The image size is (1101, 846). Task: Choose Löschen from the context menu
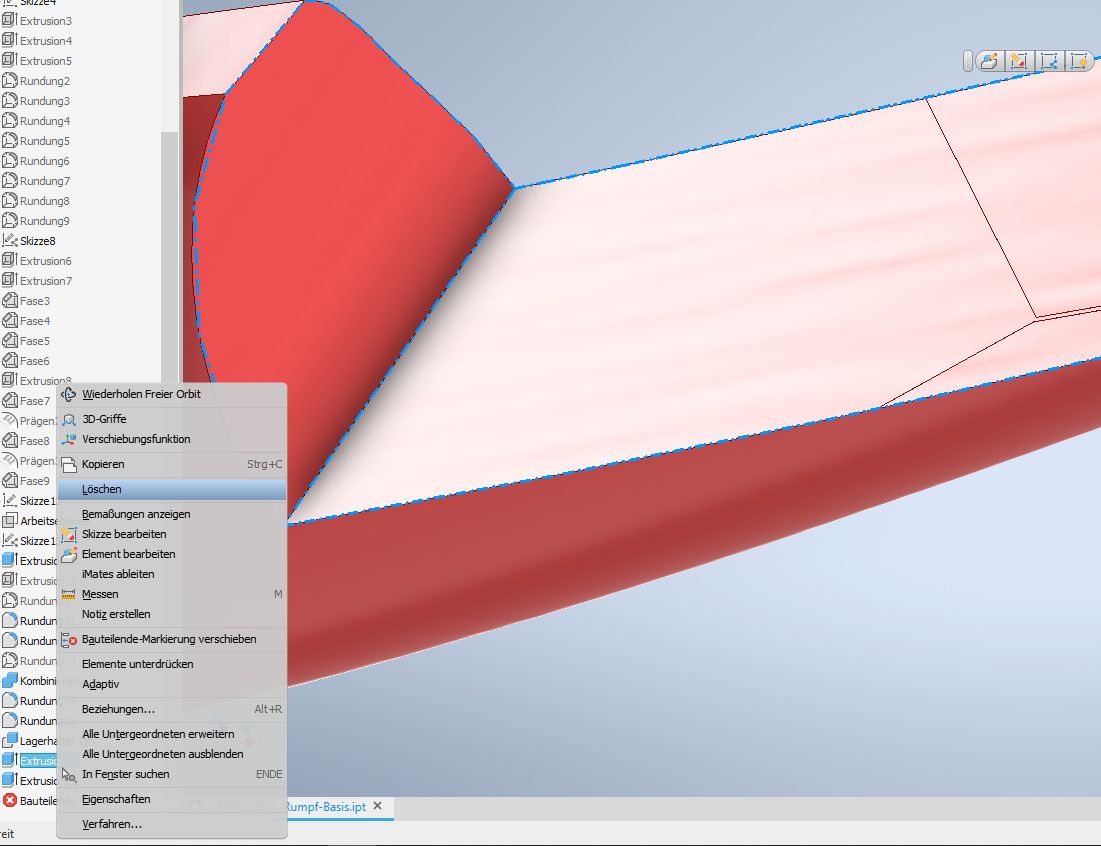click(x=102, y=489)
